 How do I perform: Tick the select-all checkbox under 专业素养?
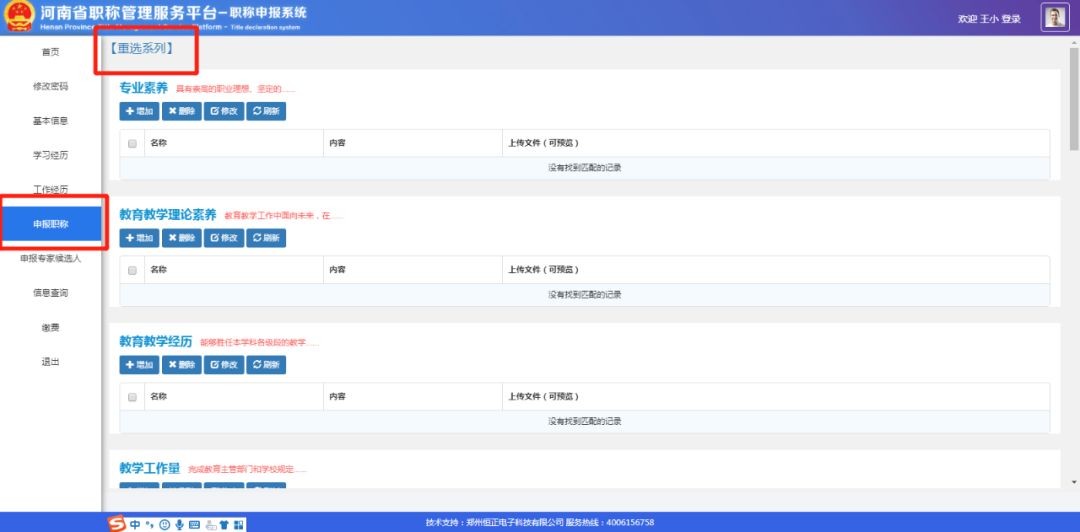132,143
